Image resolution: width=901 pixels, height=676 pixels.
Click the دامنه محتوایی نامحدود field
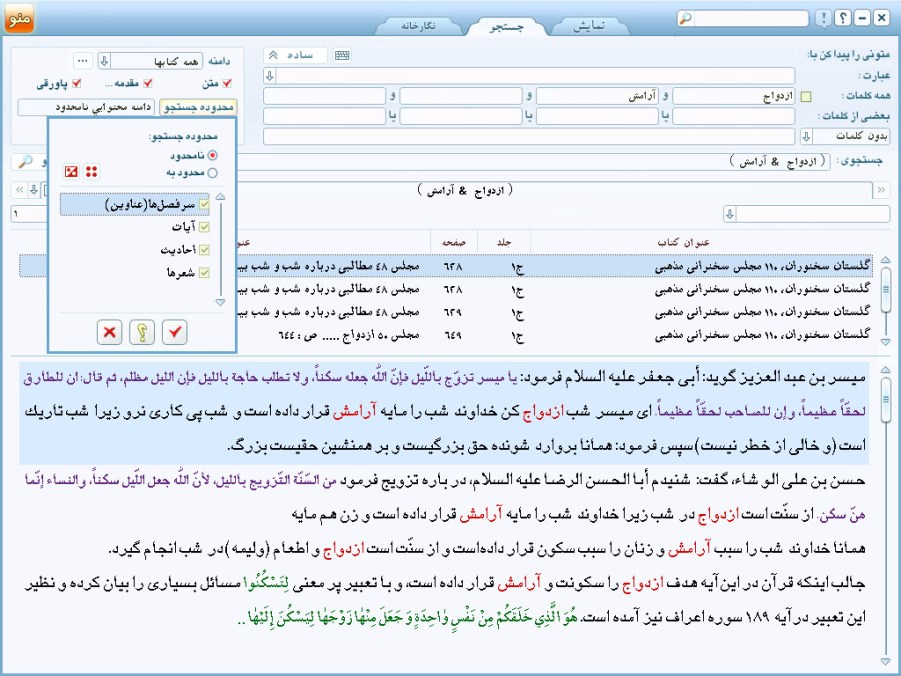86,107
